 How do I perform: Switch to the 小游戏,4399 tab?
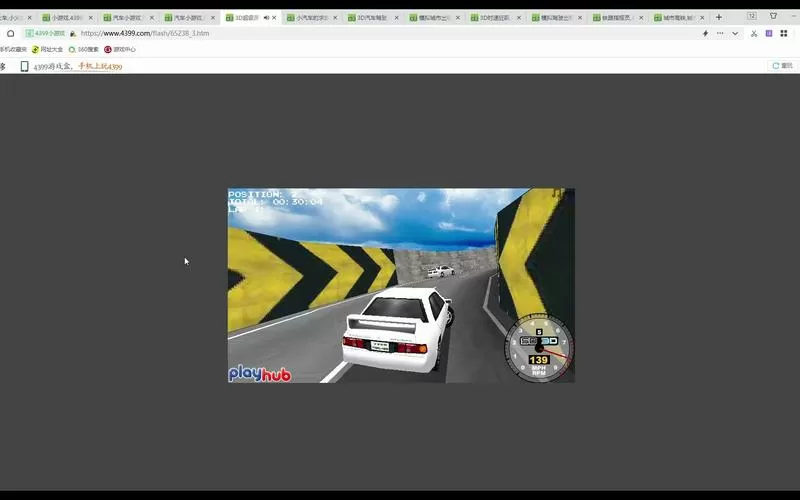[66, 17]
